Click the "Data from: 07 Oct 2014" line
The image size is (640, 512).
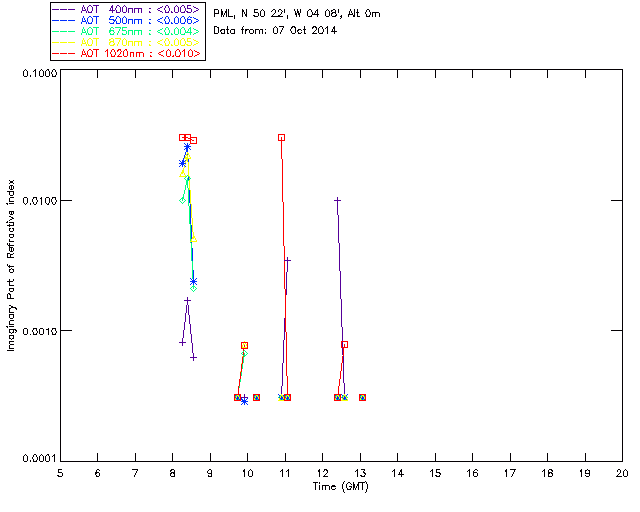[275, 31]
